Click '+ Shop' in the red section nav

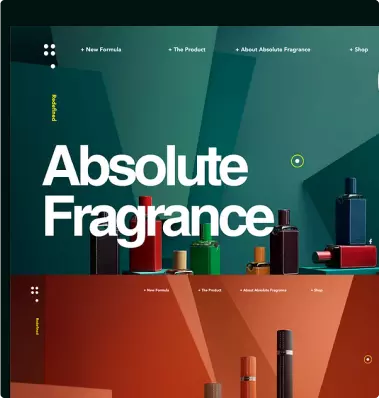click(317, 290)
